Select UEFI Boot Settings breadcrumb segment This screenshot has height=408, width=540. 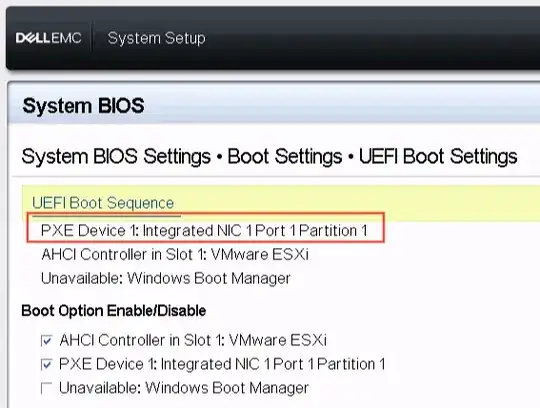[x=438, y=156]
